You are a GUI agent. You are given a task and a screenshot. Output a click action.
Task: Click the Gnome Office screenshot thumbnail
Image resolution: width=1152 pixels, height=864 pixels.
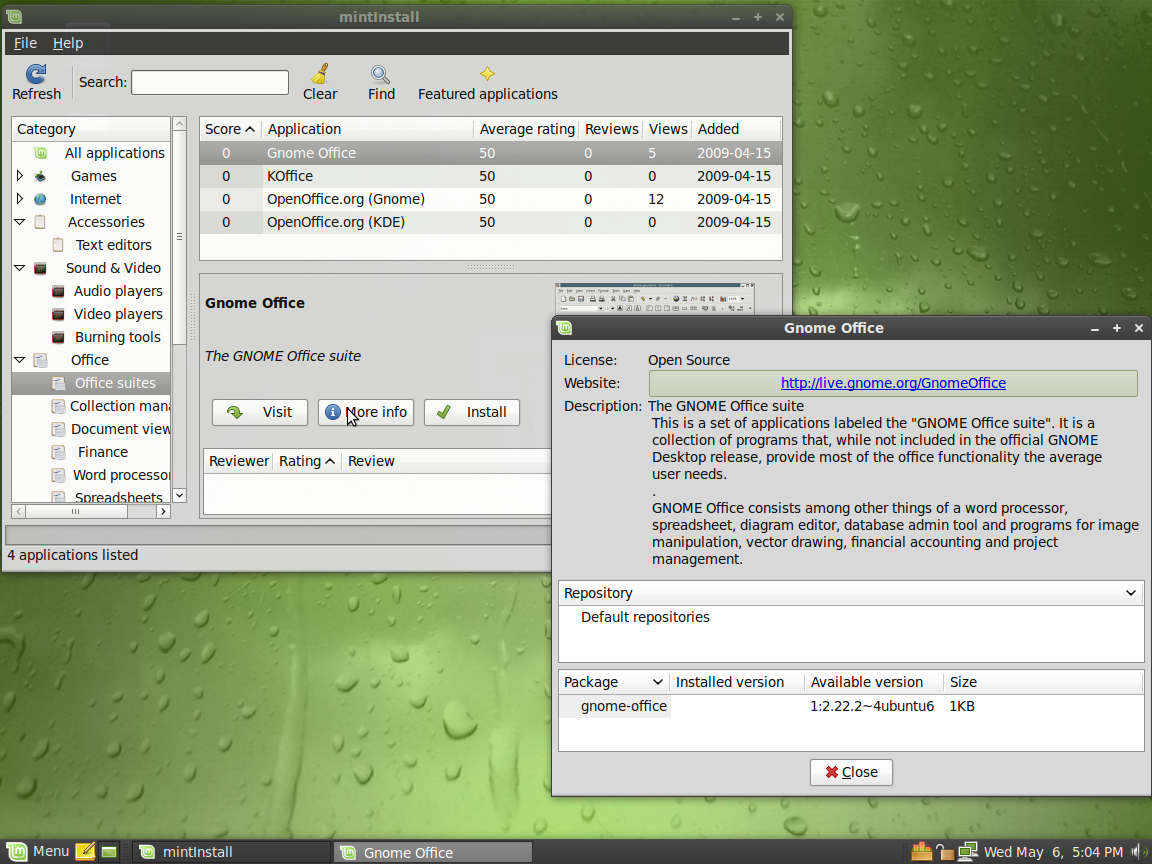(655, 298)
